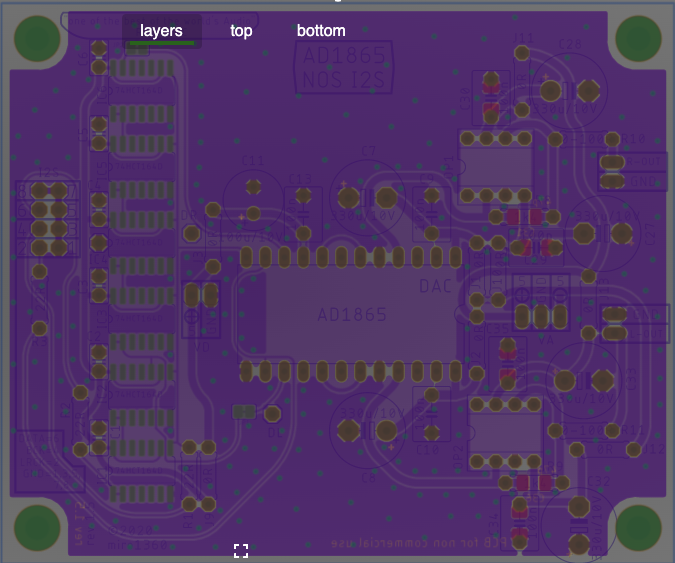Click the J12 jumper label

[x=654, y=449]
